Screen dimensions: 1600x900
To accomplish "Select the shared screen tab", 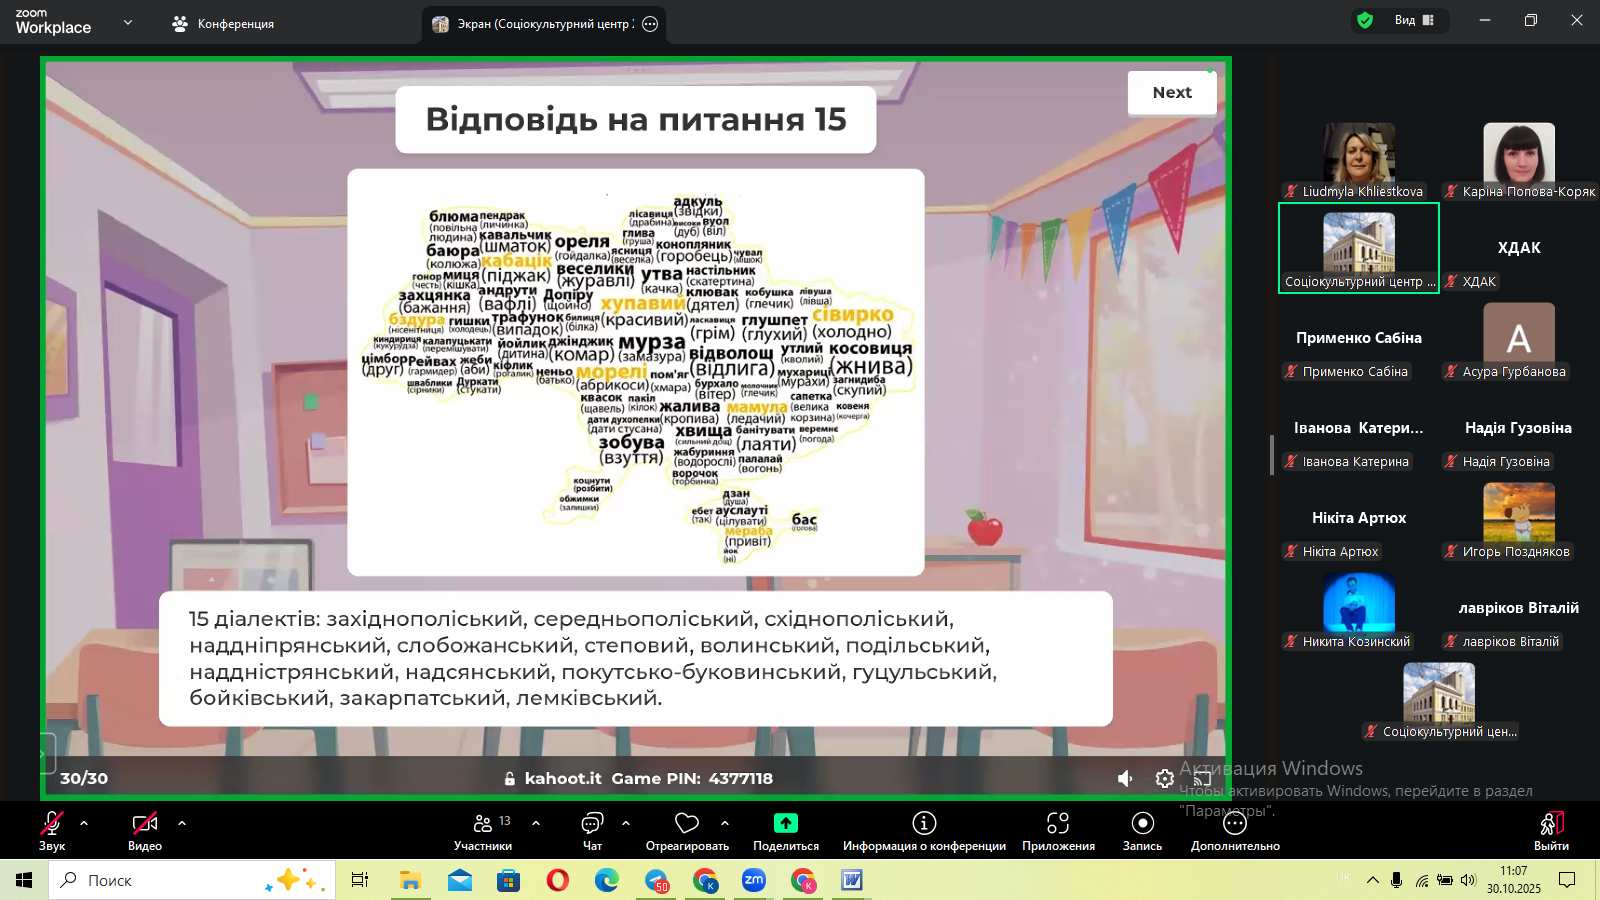I will coord(535,24).
